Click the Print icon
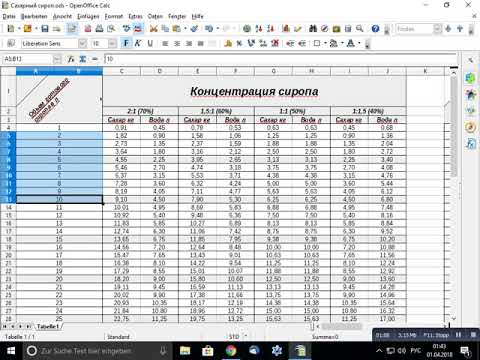Screen dimensions: 480x360 point(99,29)
